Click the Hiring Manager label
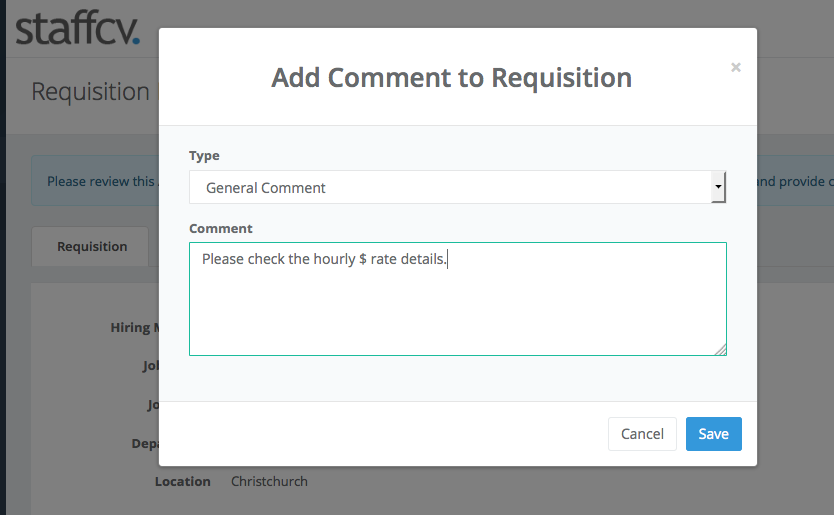 (x=135, y=328)
